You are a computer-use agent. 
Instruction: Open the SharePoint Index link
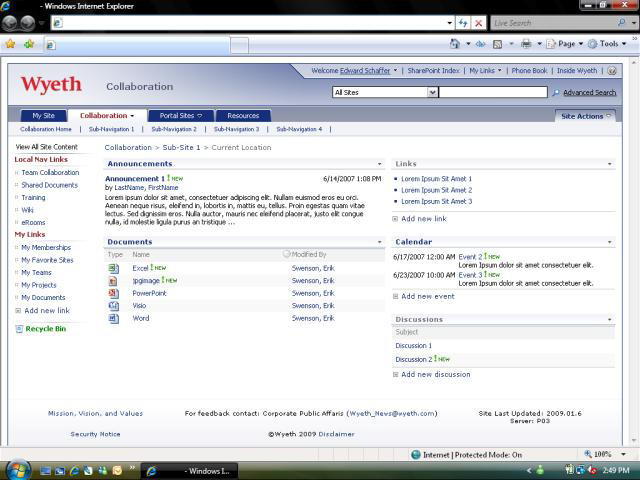433,71
